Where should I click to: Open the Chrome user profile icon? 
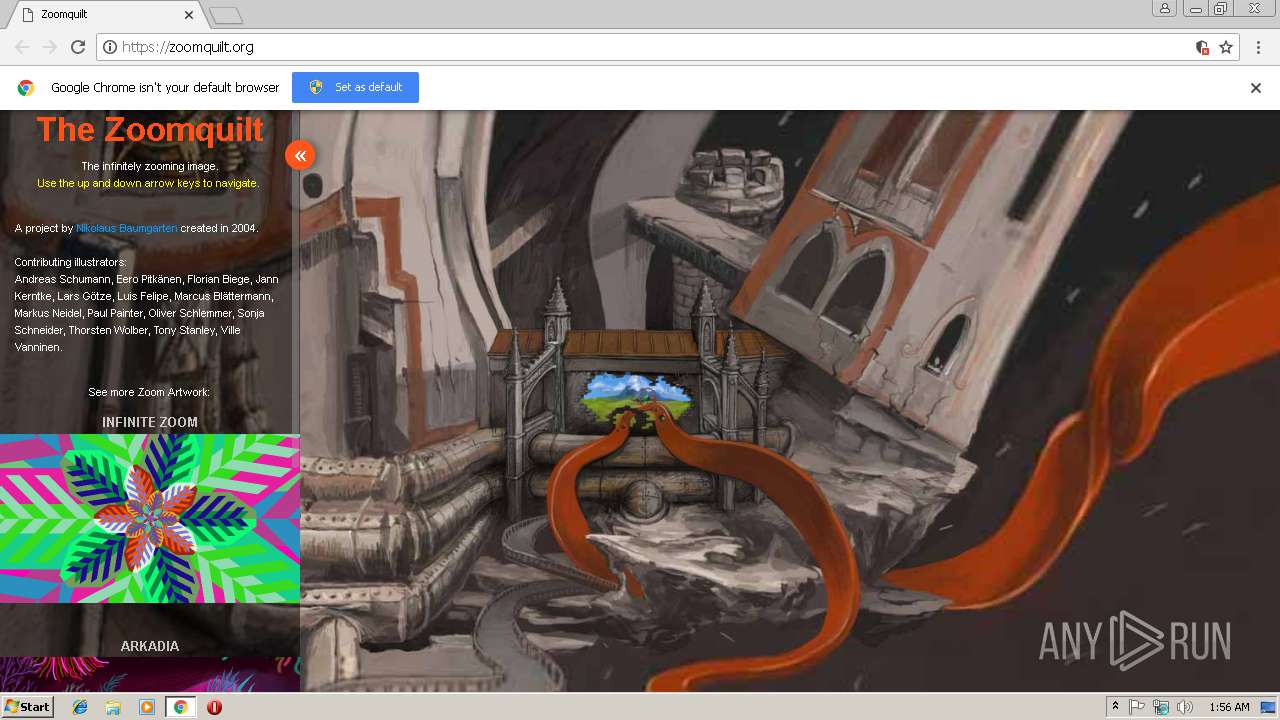point(1165,9)
